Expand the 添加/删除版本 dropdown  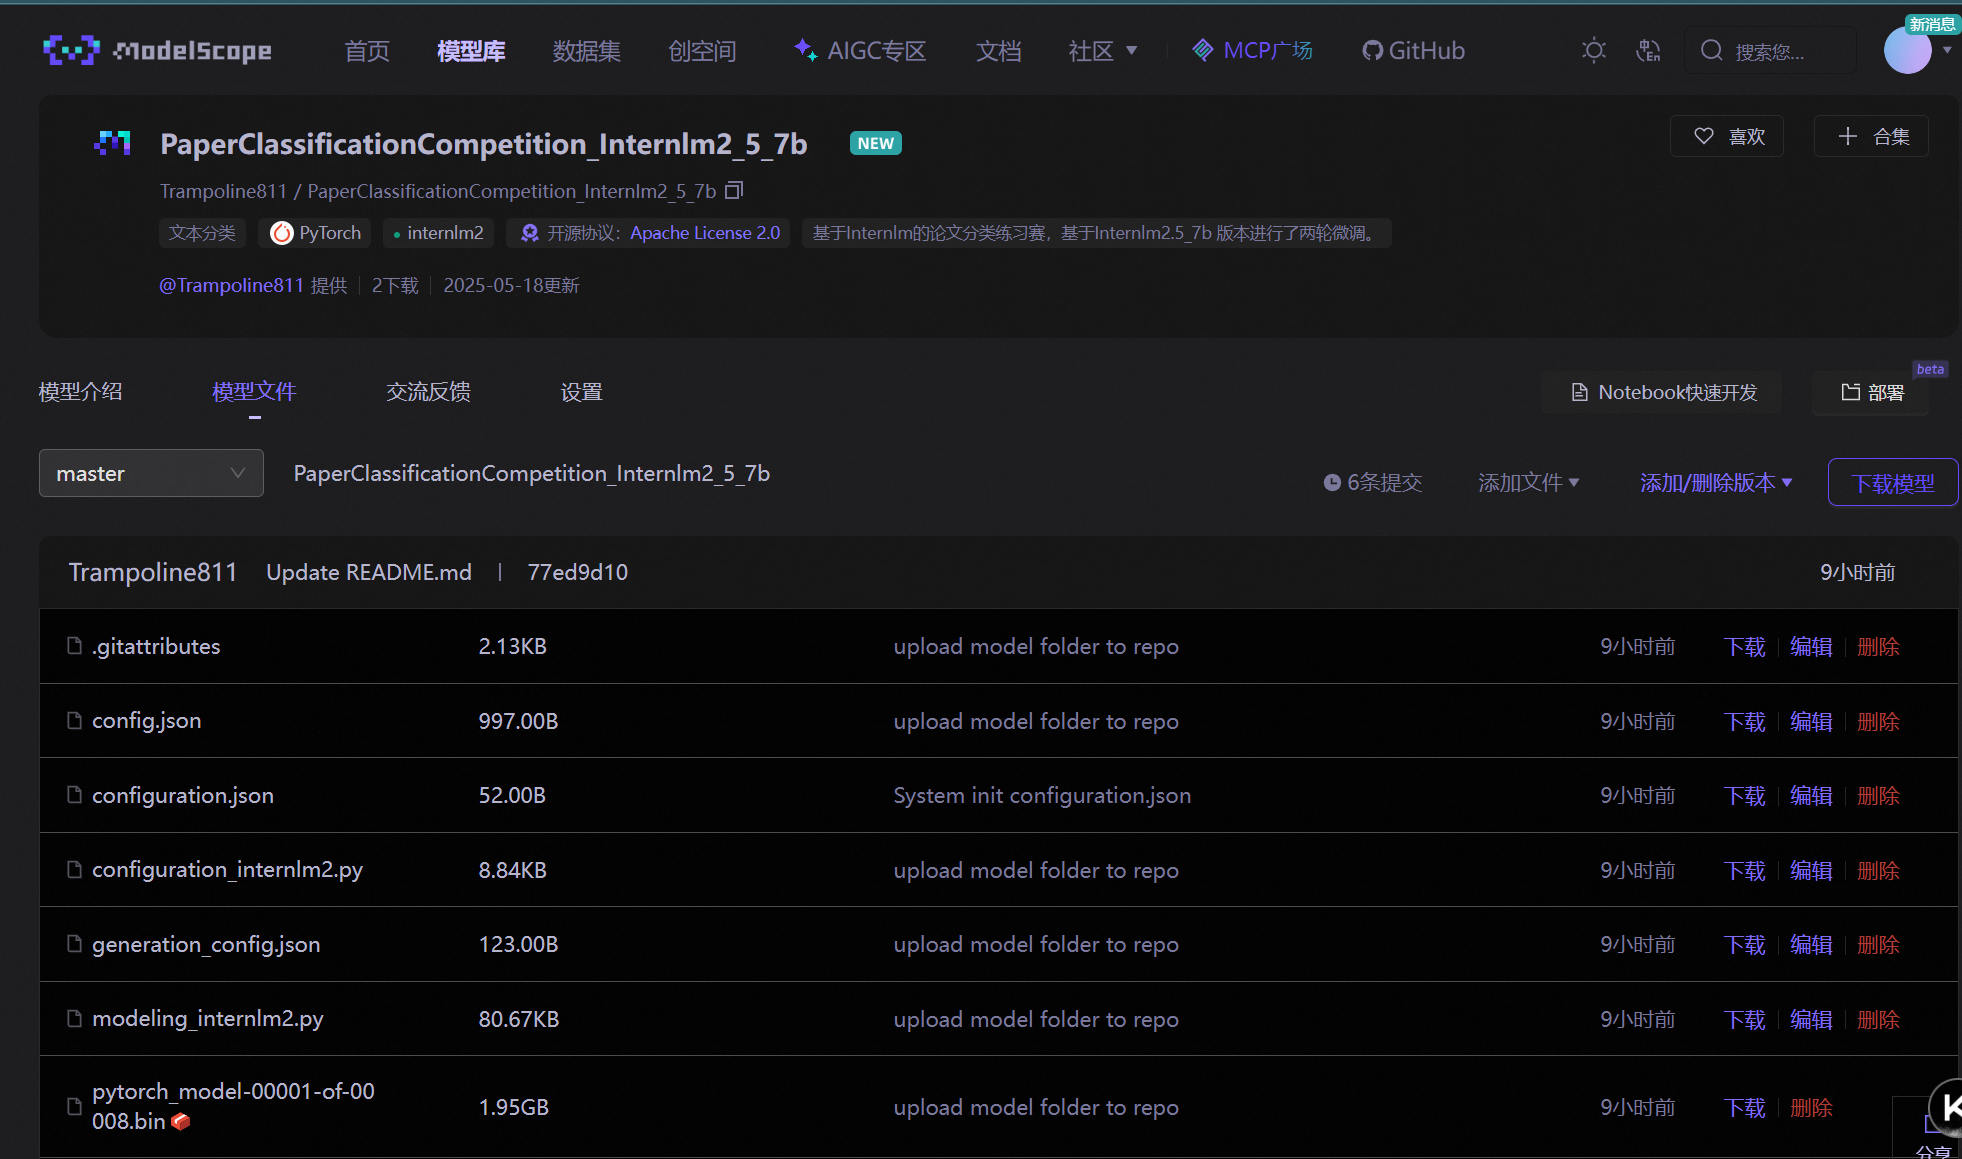point(1715,483)
